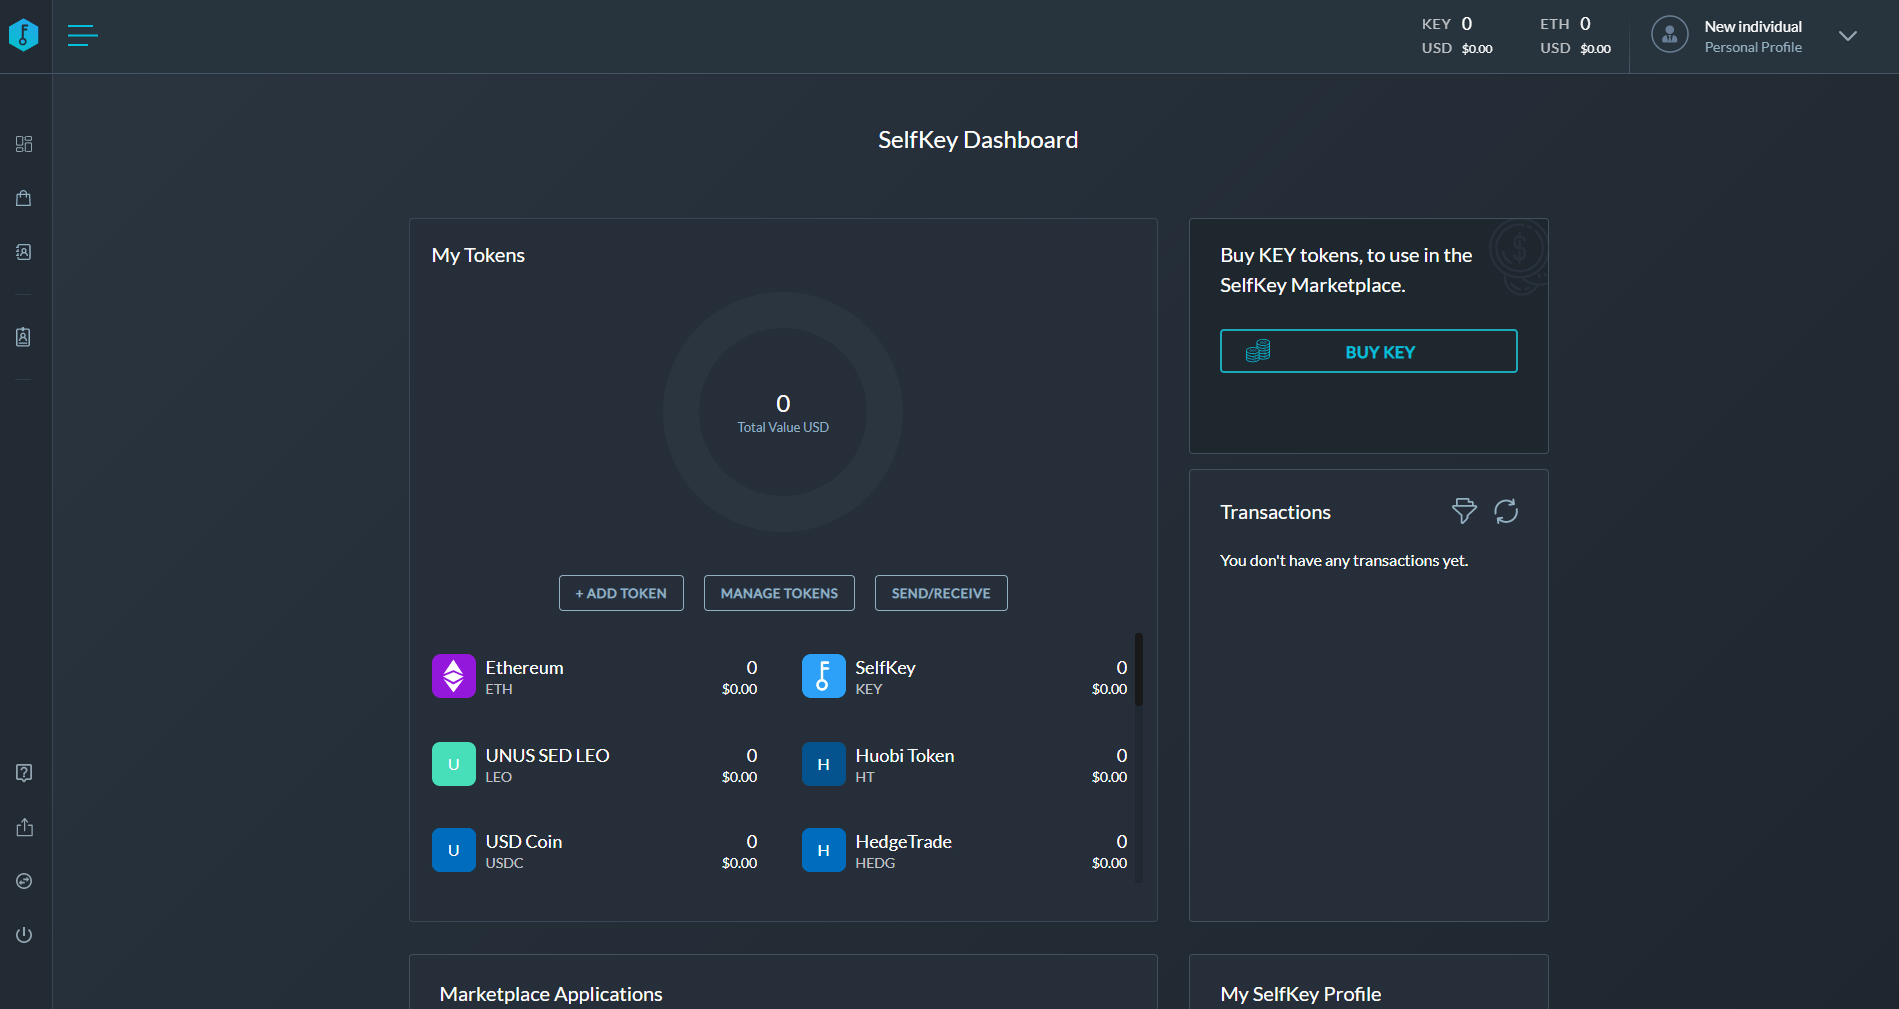Click 'You don't have any transactions yet.' text

click(1344, 560)
